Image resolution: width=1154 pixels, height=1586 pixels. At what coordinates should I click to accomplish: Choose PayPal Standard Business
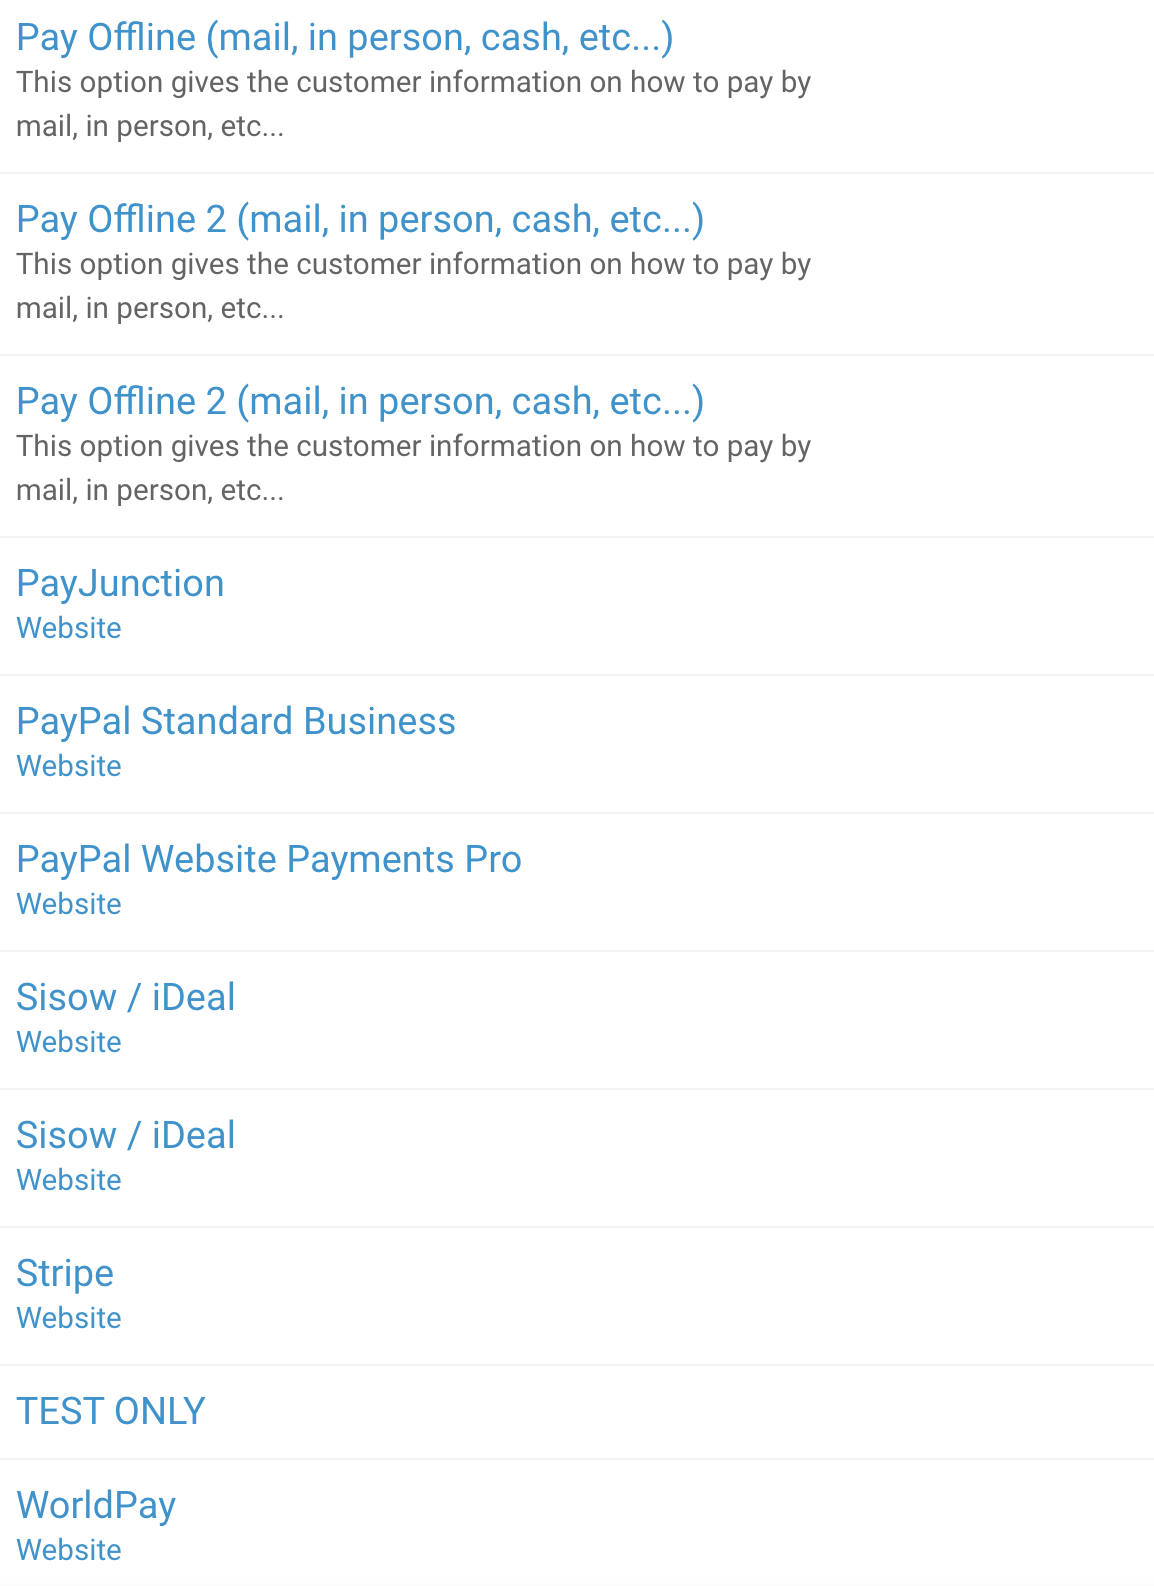(x=236, y=722)
